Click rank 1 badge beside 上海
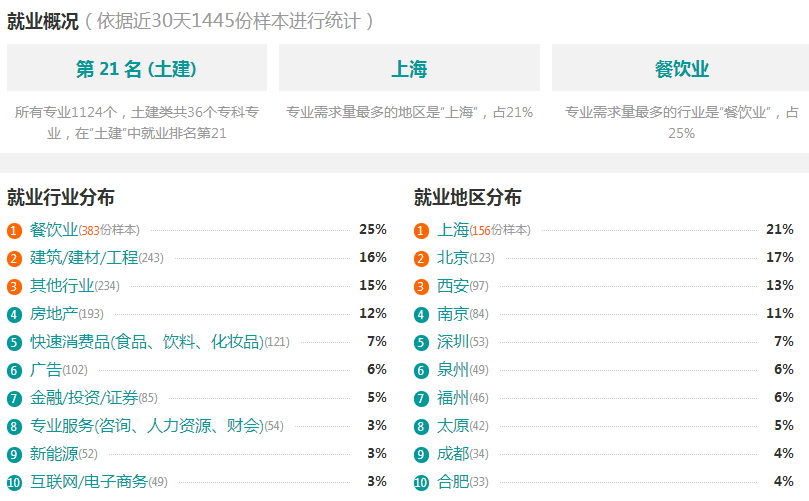 click(422, 230)
